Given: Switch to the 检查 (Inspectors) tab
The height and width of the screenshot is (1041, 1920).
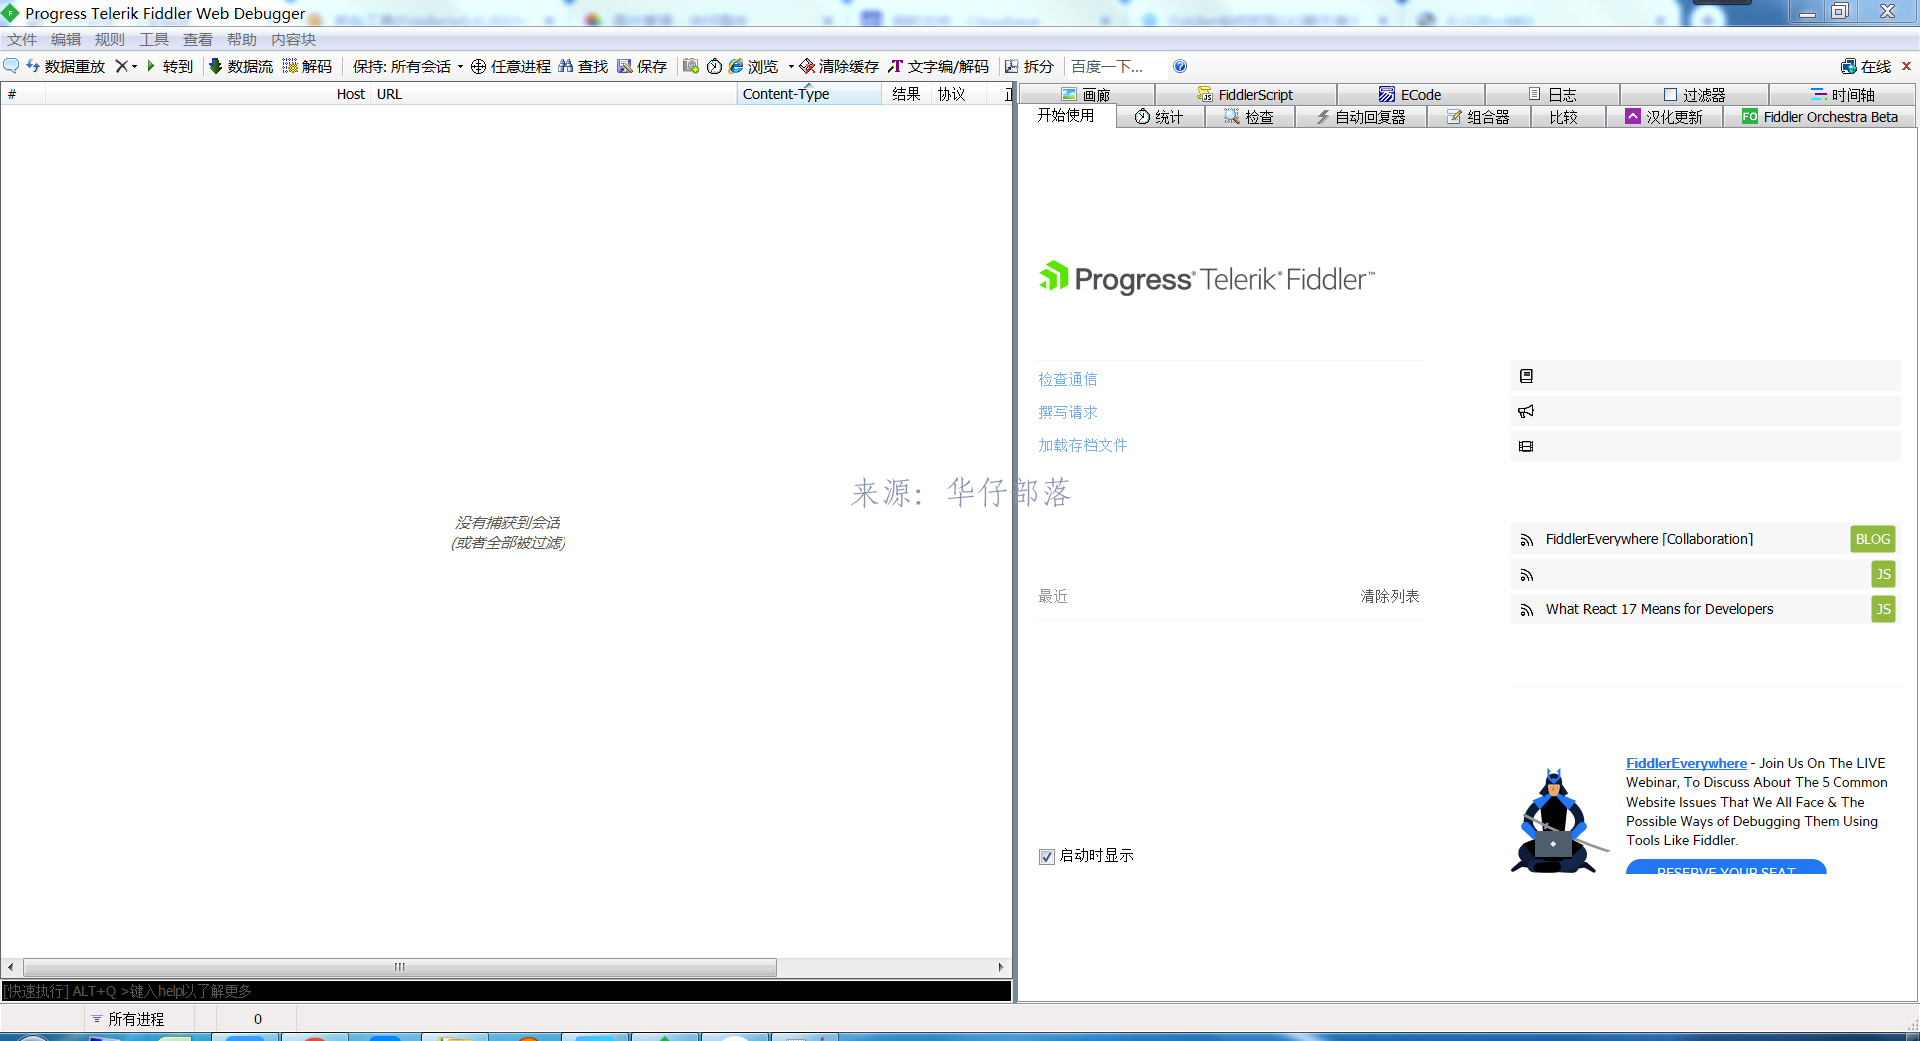Looking at the screenshot, I should click(1248, 117).
